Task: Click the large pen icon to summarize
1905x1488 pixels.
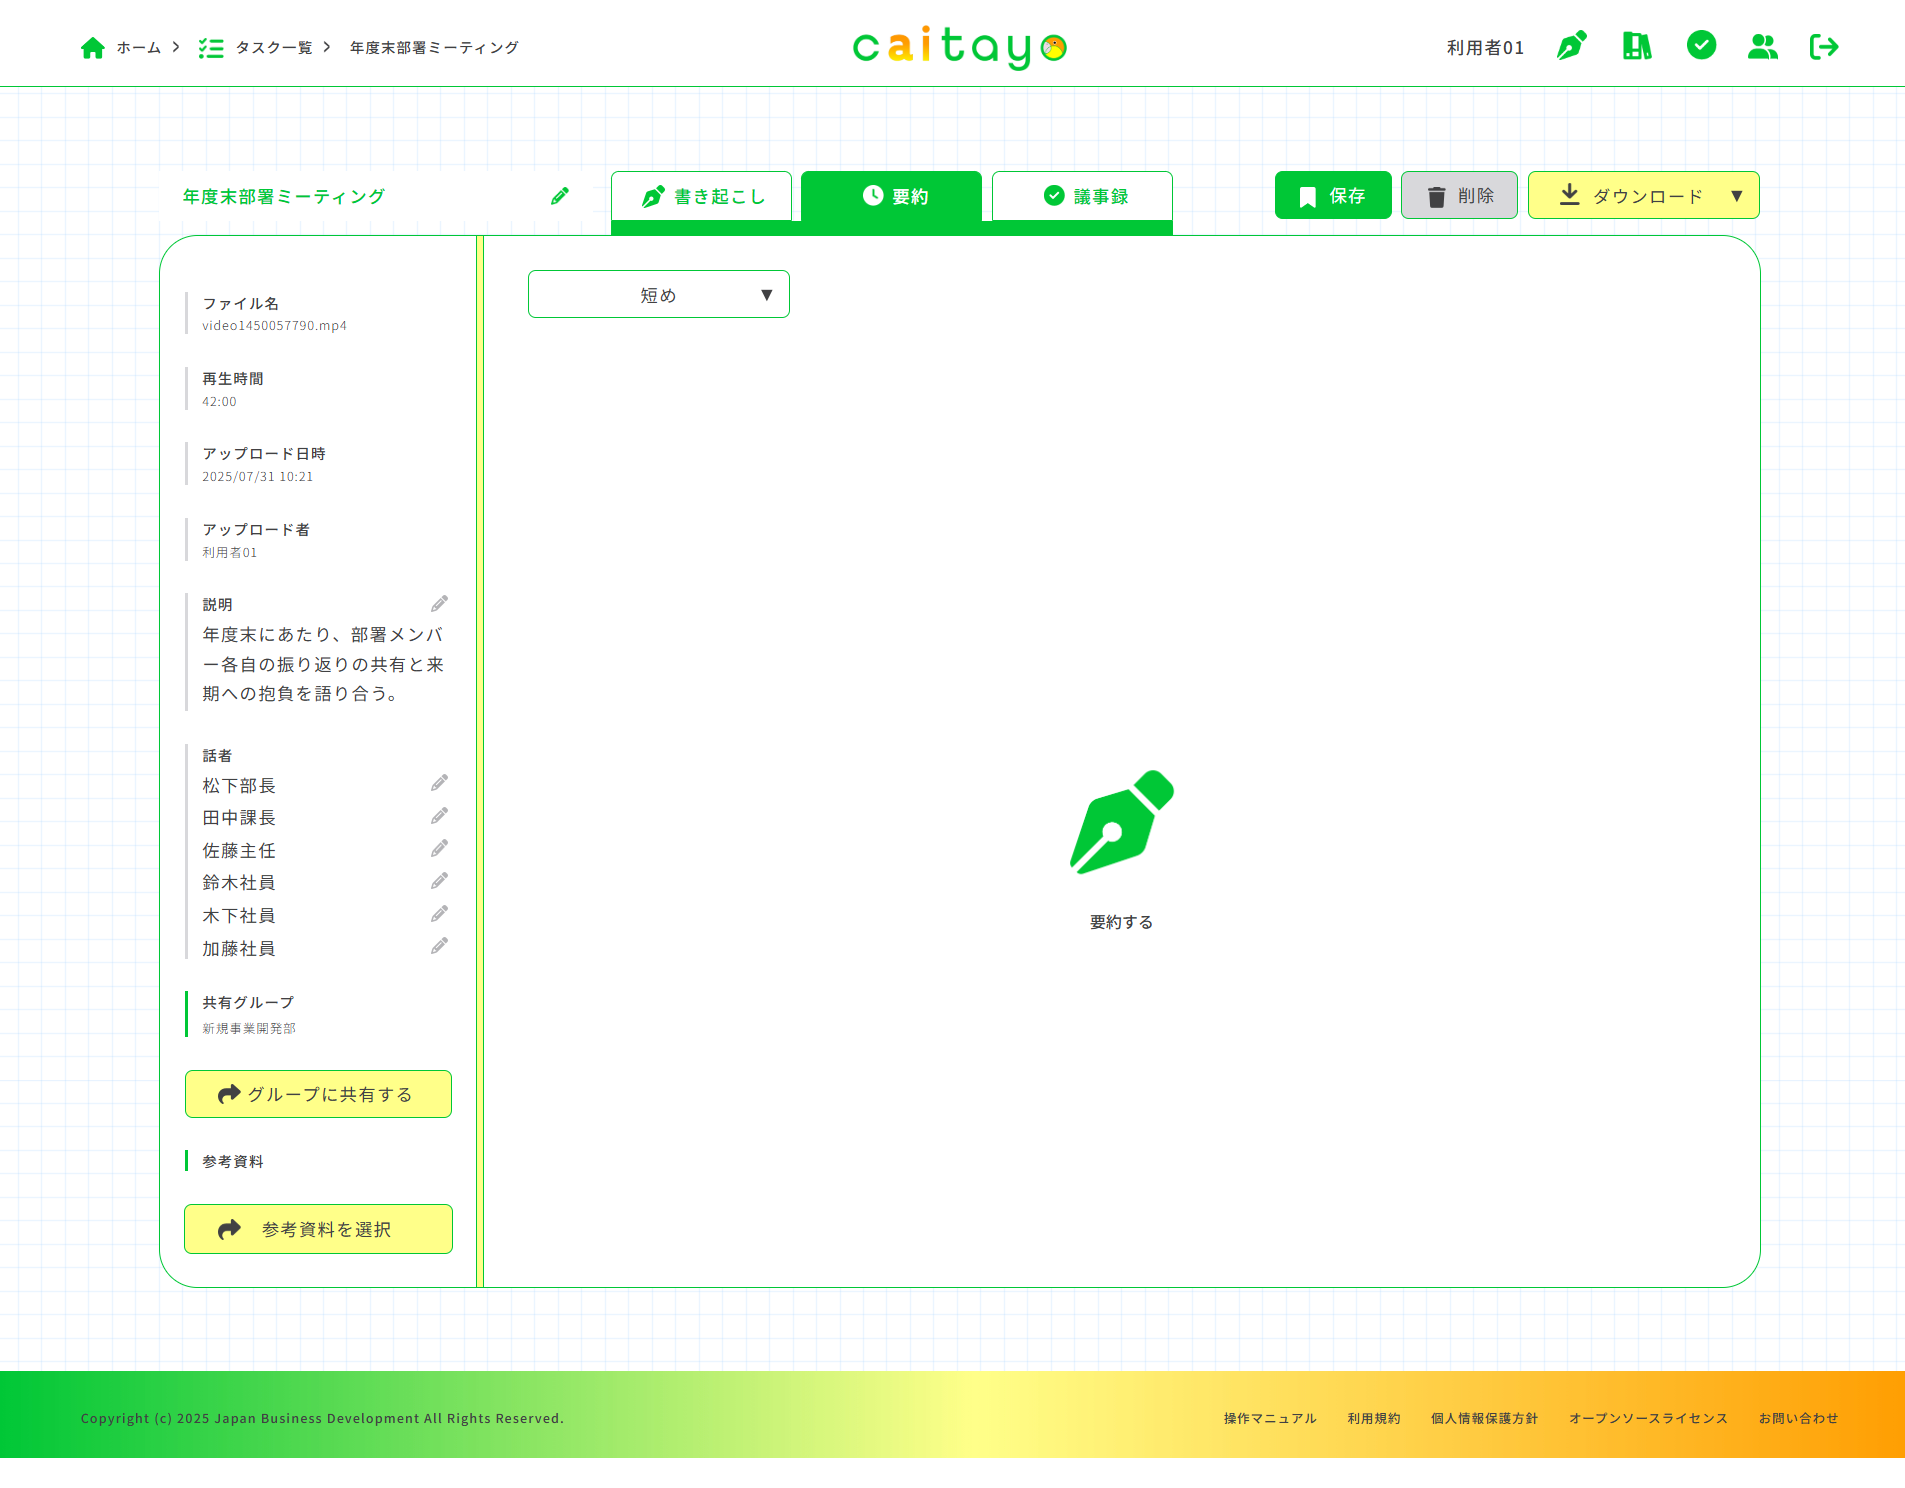Action: click(1121, 823)
